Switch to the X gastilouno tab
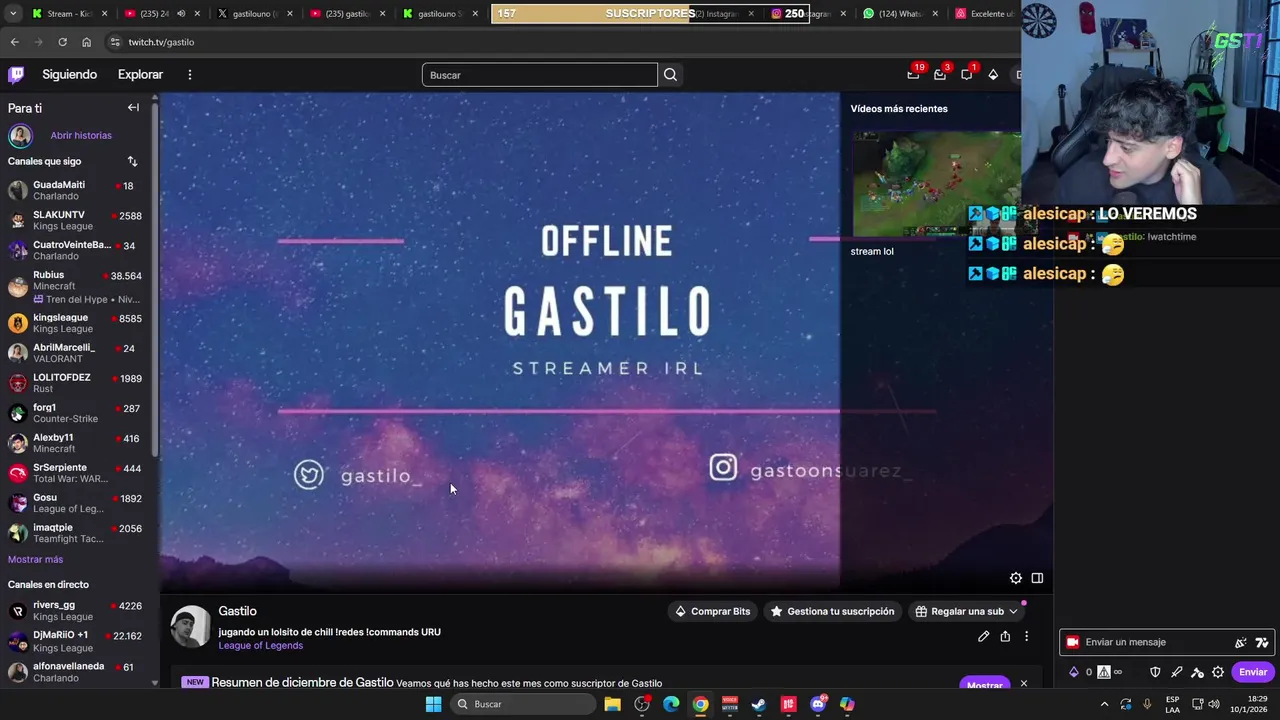Viewport: 1280px width, 720px height. click(256, 14)
